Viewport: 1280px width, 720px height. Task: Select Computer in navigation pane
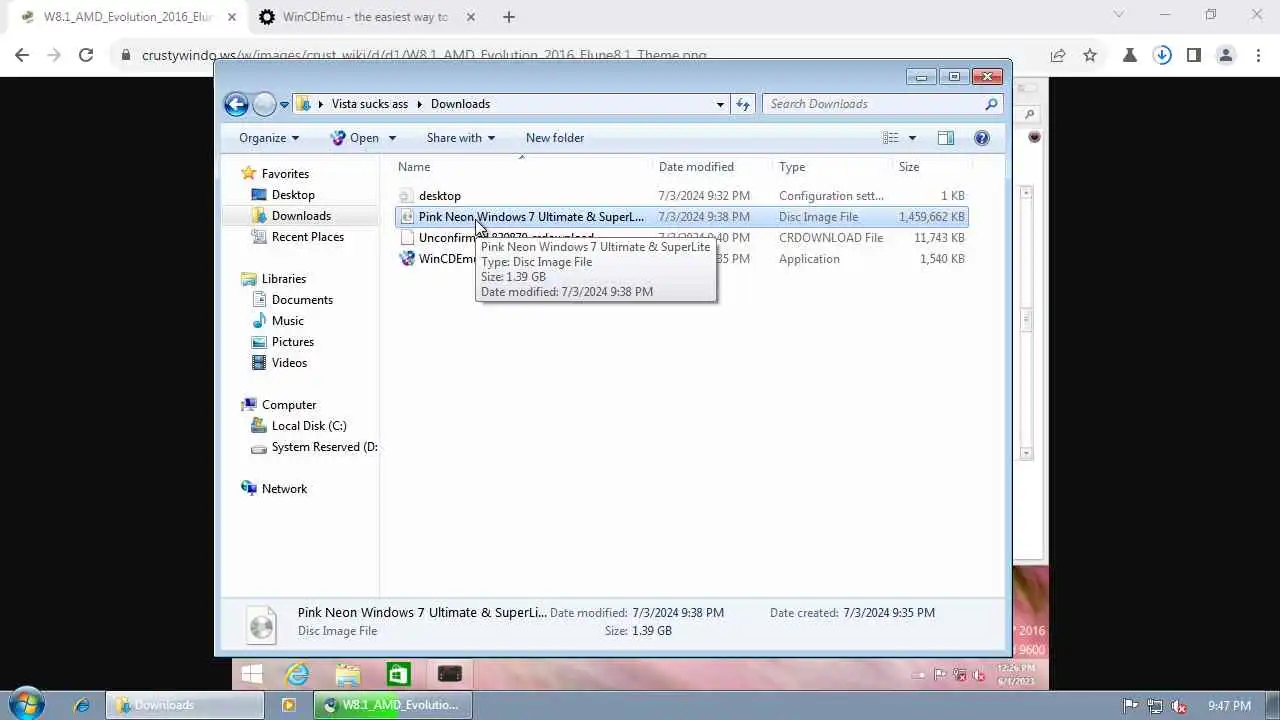click(x=289, y=405)
